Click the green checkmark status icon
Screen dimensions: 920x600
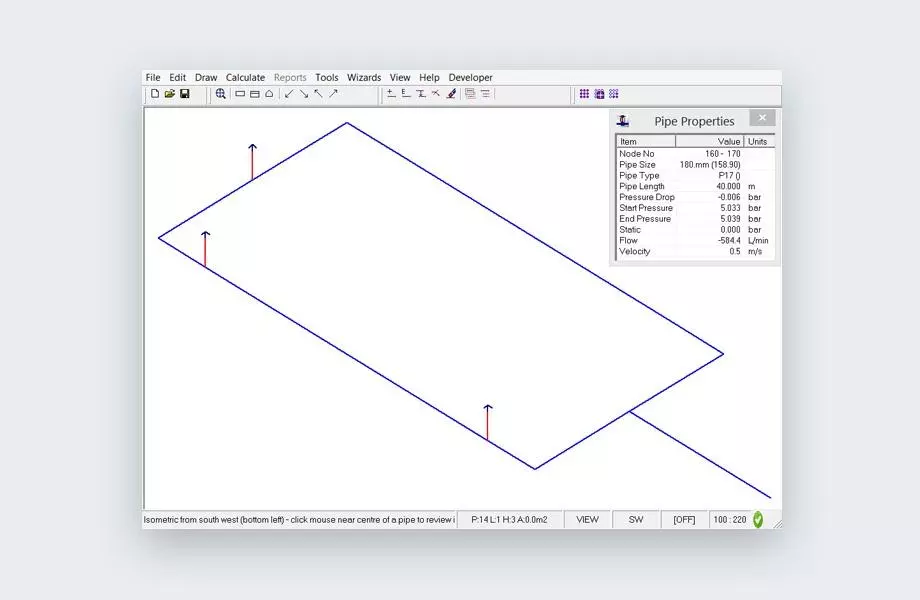point(758,520)
